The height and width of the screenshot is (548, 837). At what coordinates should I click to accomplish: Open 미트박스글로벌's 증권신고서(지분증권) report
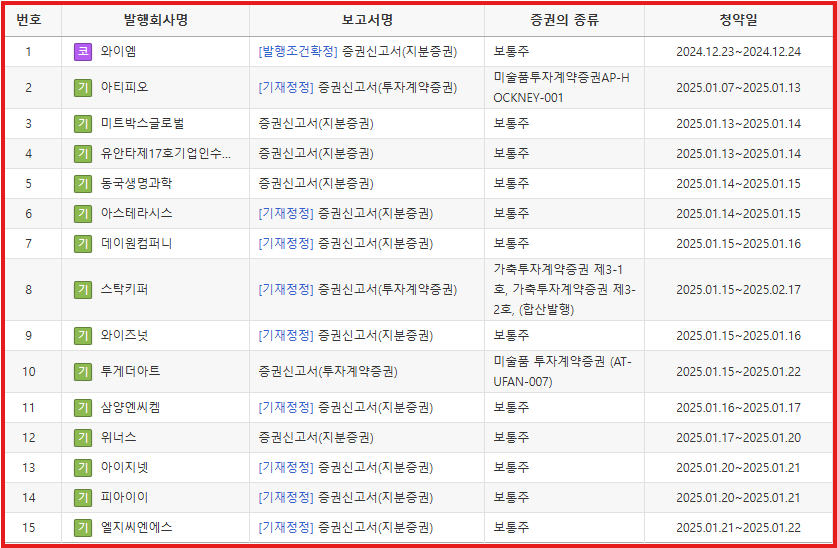(316, 124)
